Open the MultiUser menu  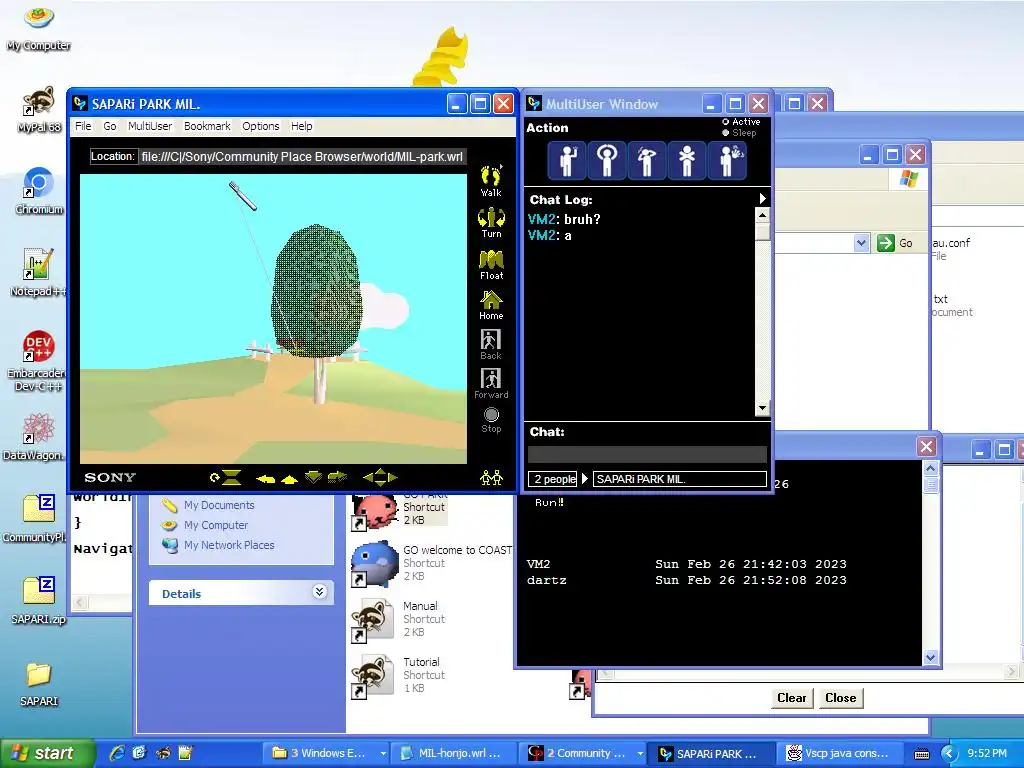pyautogui.click(x=150, y=126)
